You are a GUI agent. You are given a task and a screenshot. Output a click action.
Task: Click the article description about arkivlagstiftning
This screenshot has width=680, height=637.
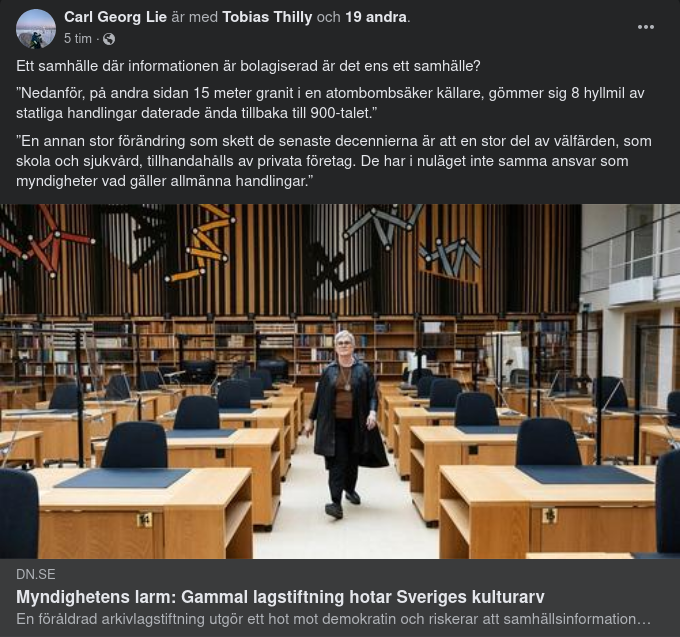click(333, 619)
